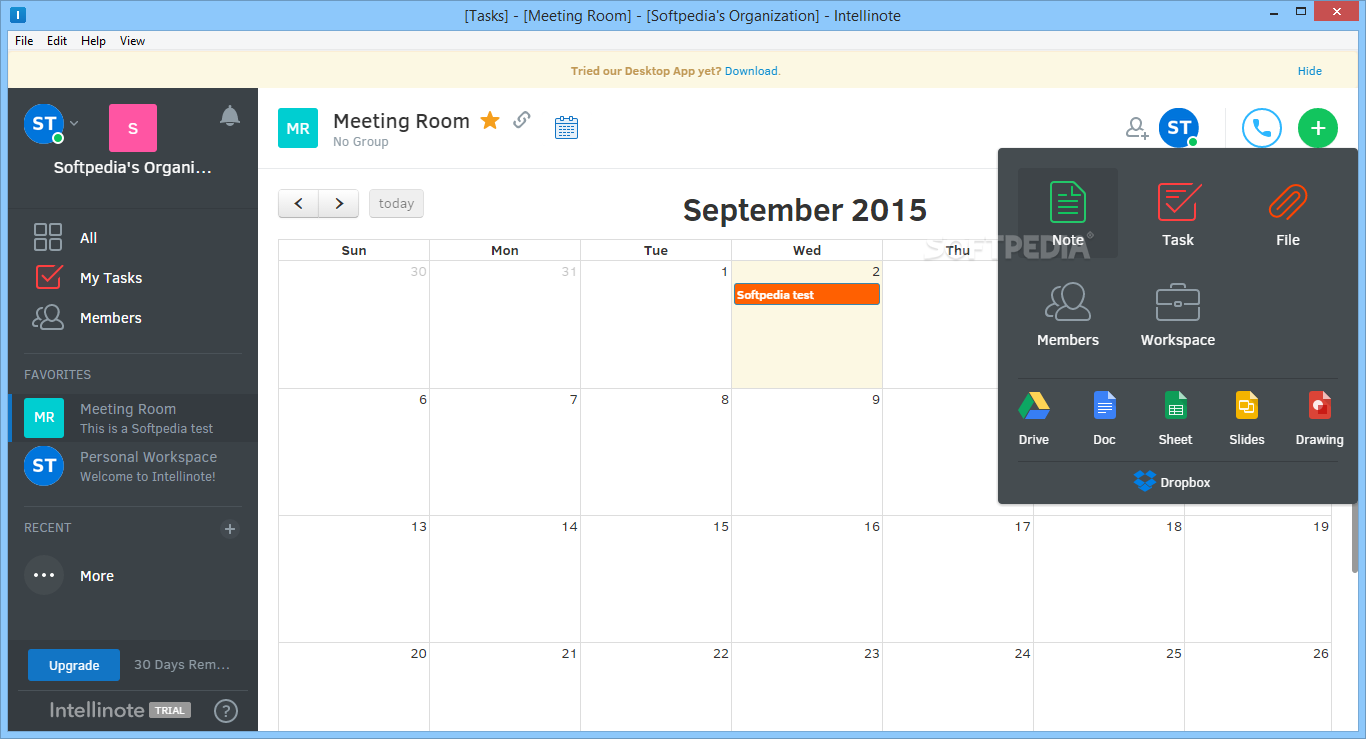This screenshot has height=739, width=1366.
Task: Select Personal Workspace in Favorites
Action: point(133,466)
